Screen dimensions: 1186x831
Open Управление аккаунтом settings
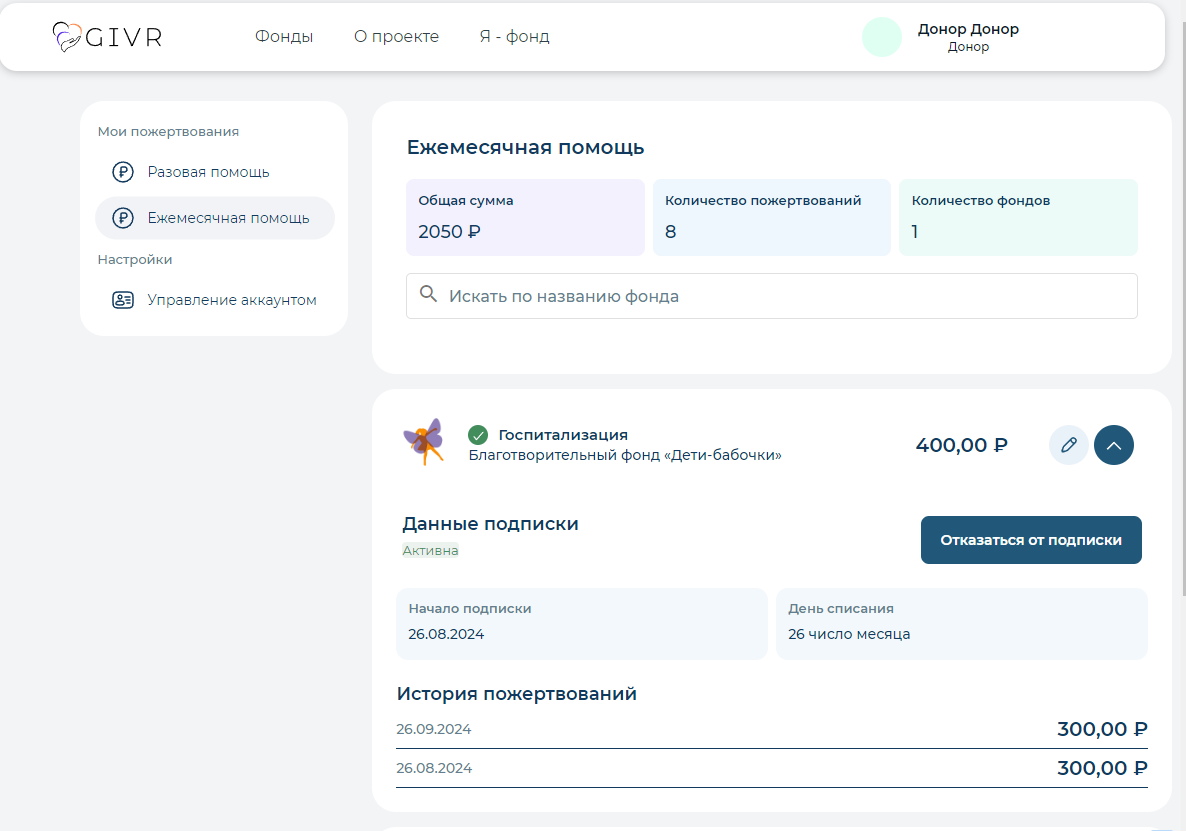(232, 300)
